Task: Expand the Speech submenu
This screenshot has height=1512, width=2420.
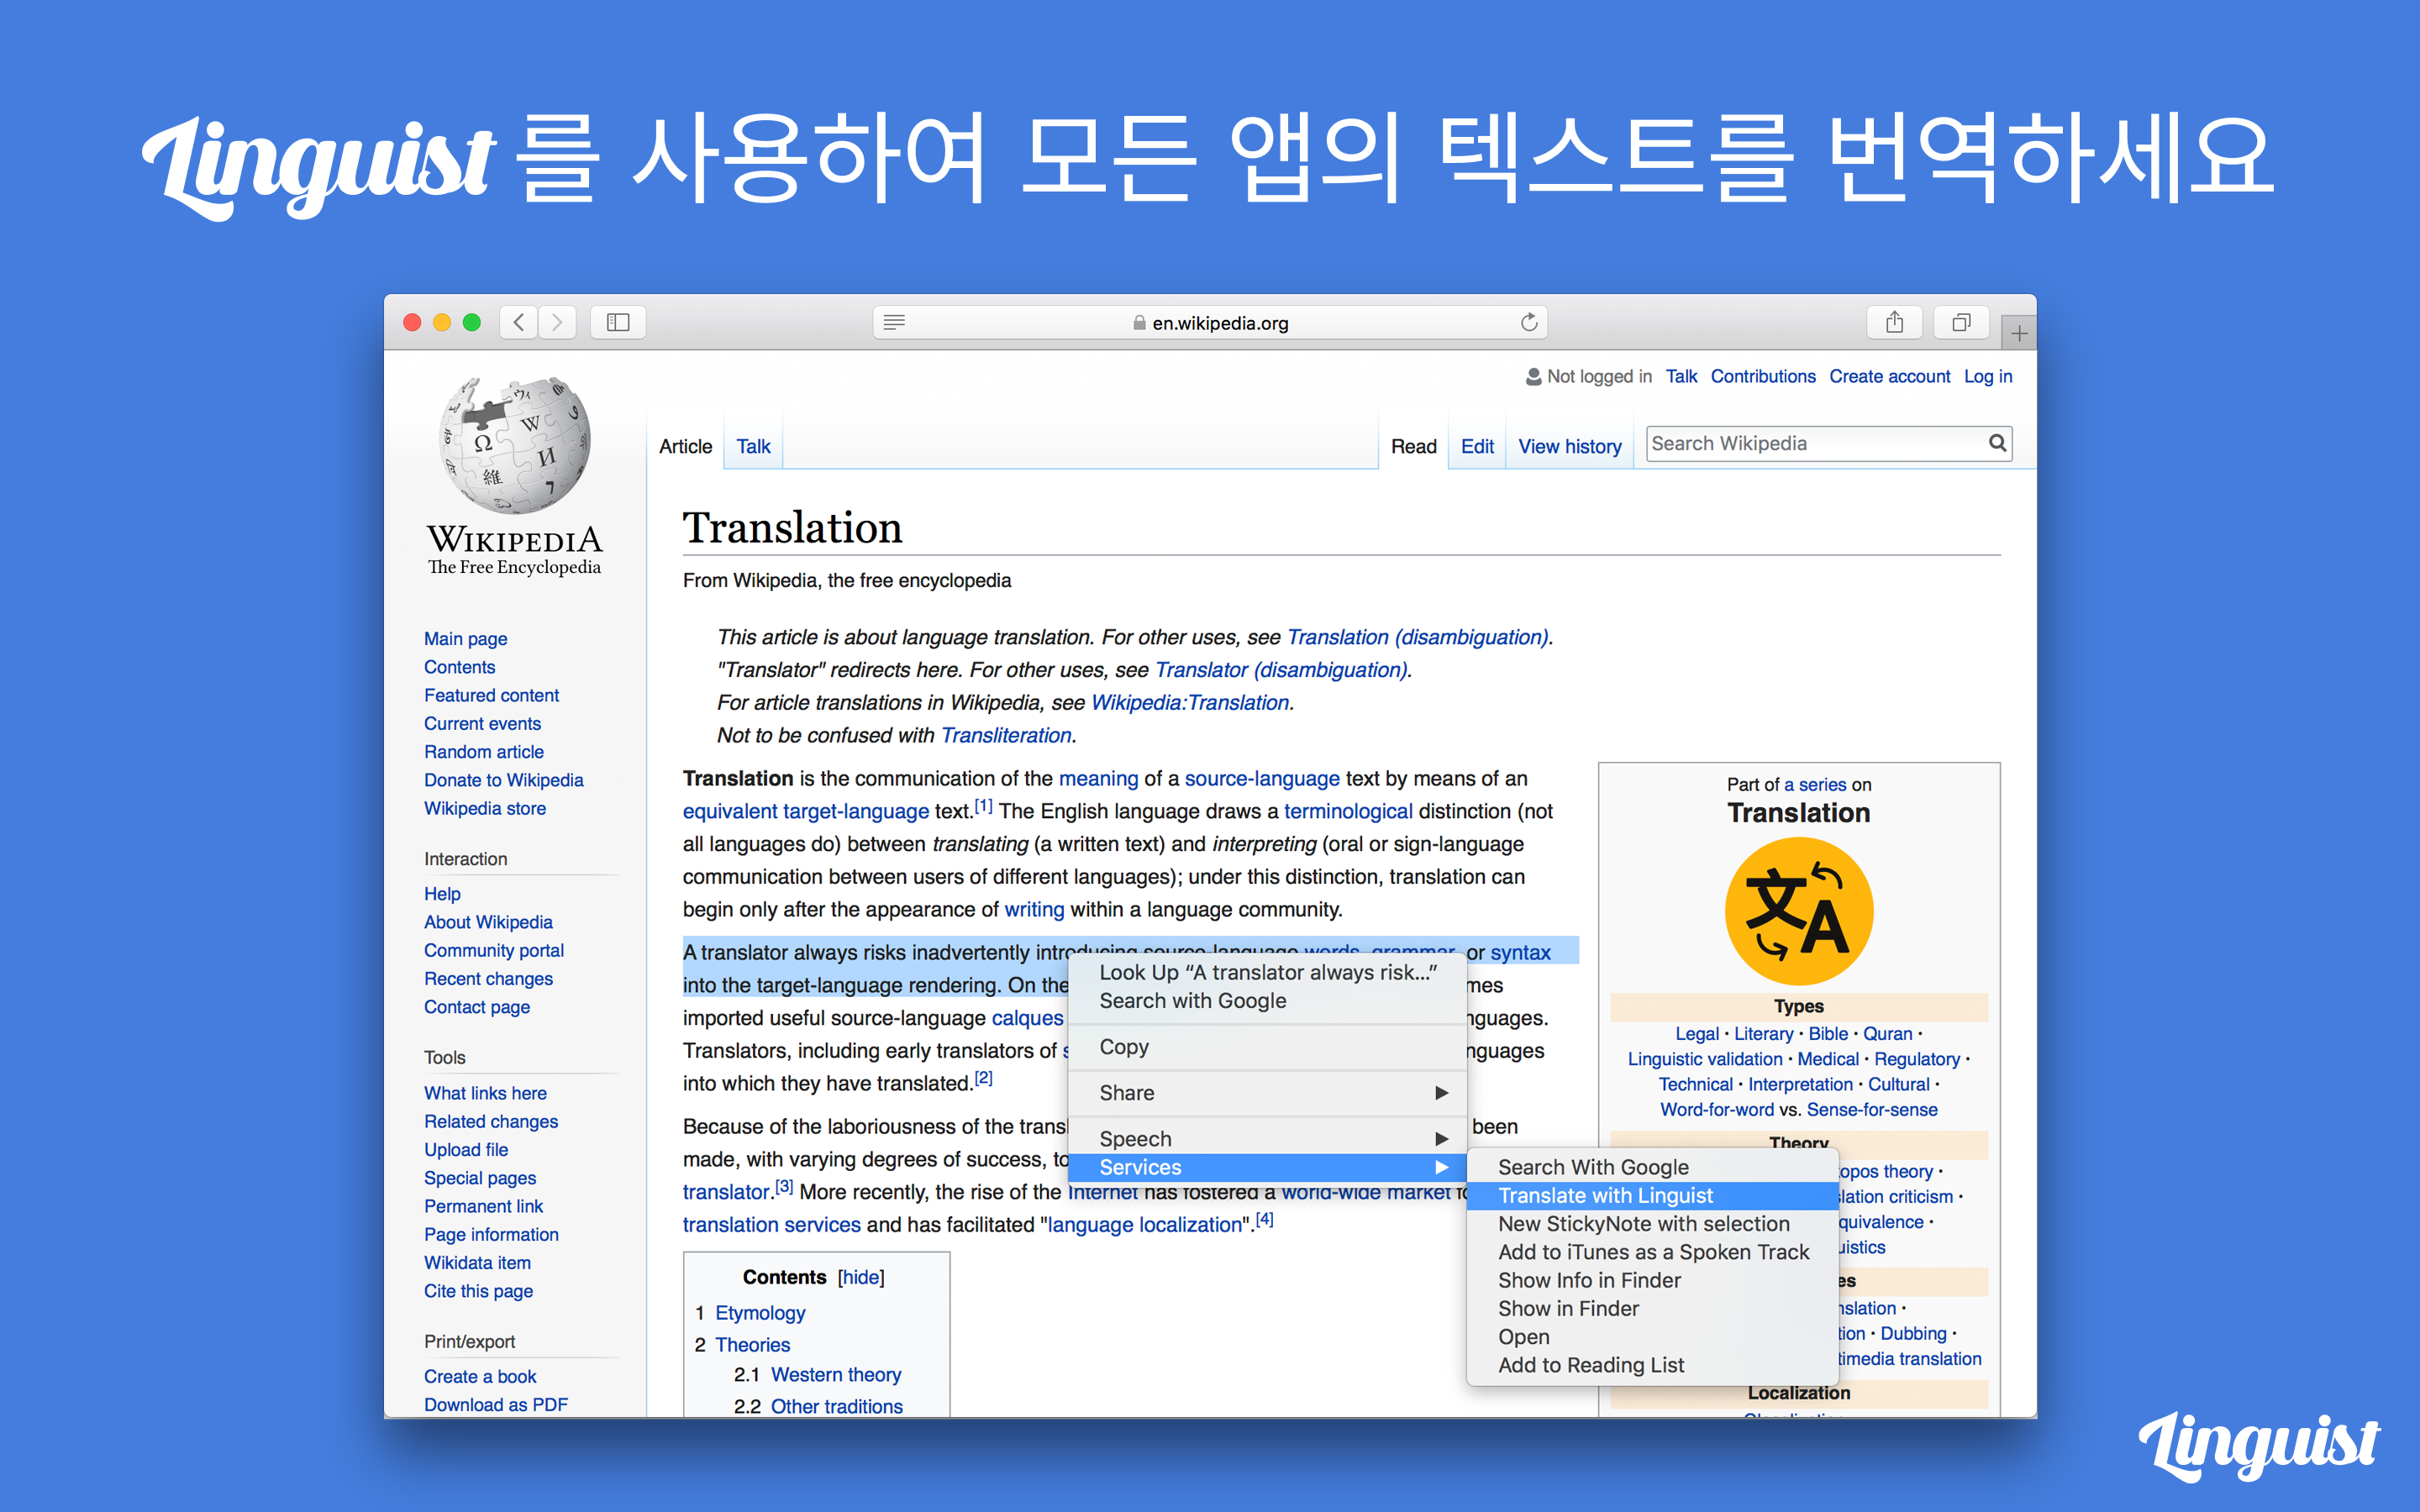Action: [1267, 1139]
